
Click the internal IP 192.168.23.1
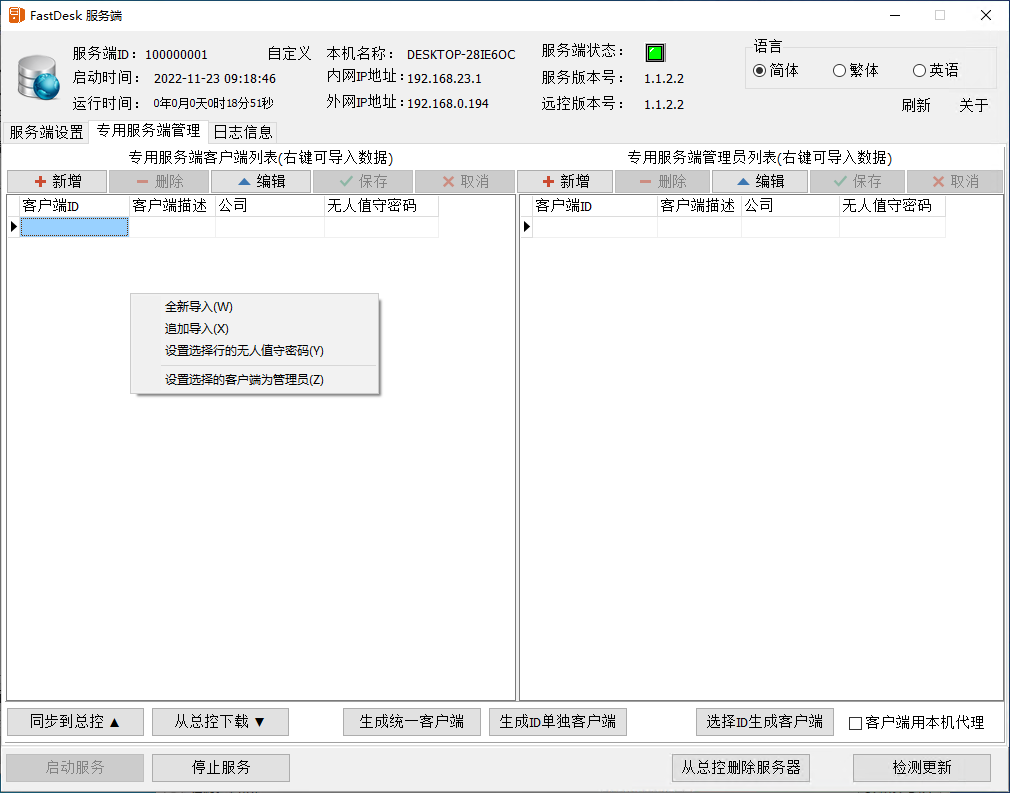(x=444, y=79)
